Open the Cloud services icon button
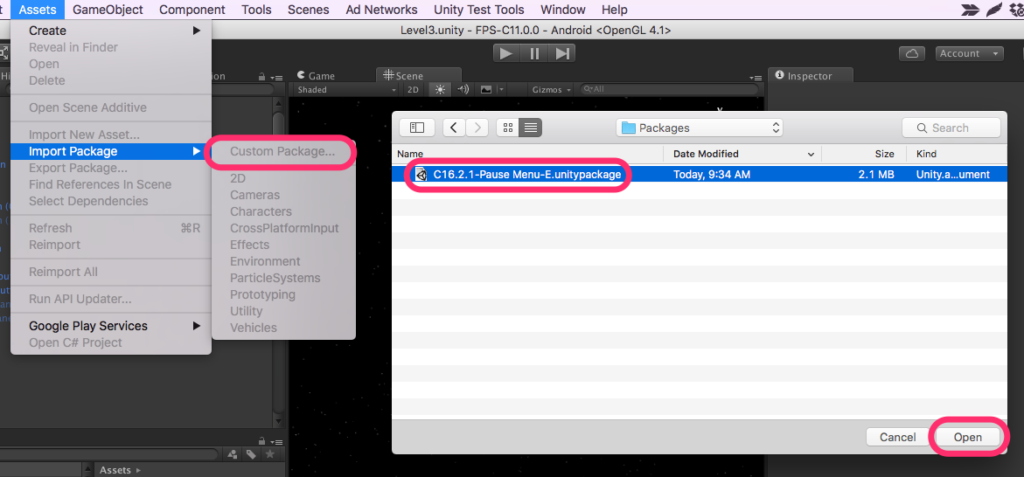1024x477 pixels. coord(913,54)
